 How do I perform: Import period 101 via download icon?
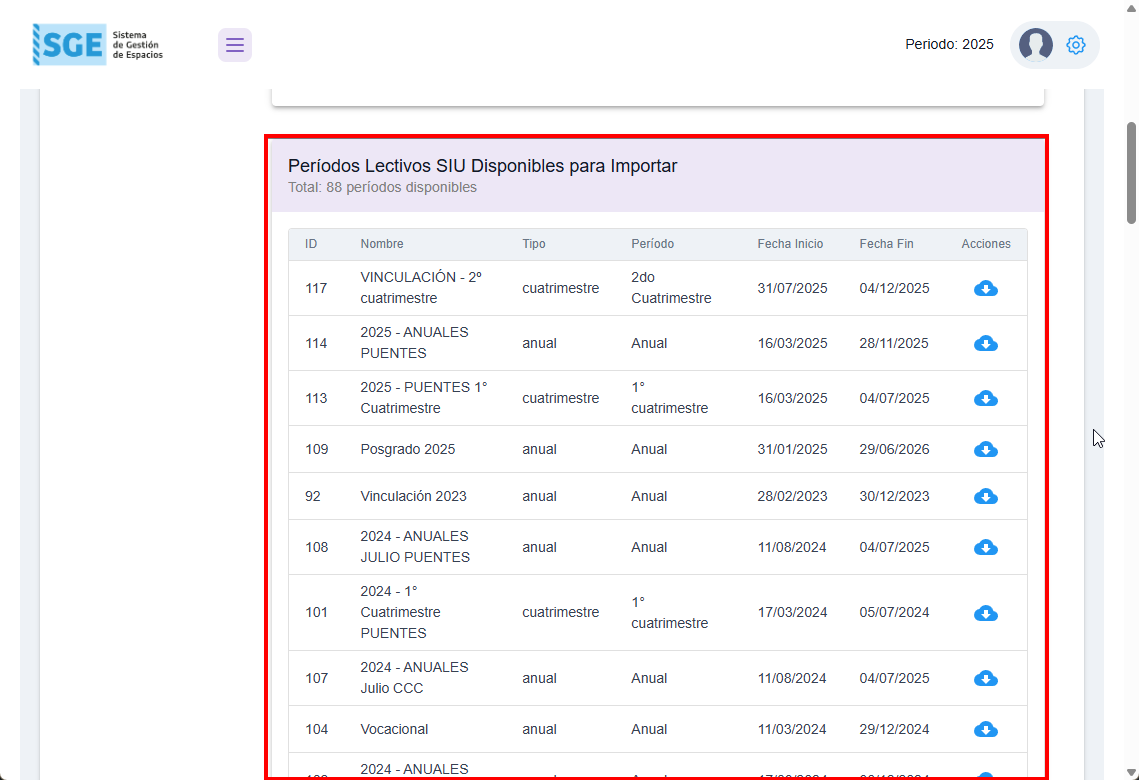click(x=986, y=613)
